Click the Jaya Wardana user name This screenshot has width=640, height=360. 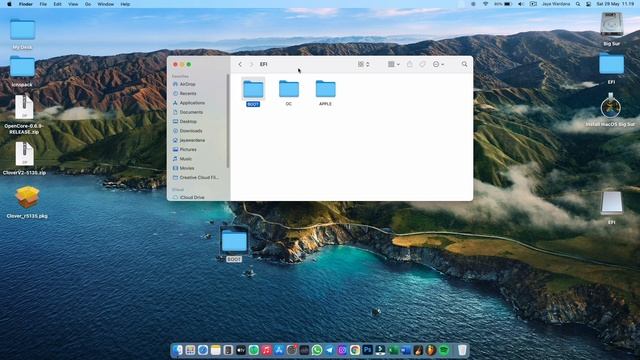coord(556,4)
